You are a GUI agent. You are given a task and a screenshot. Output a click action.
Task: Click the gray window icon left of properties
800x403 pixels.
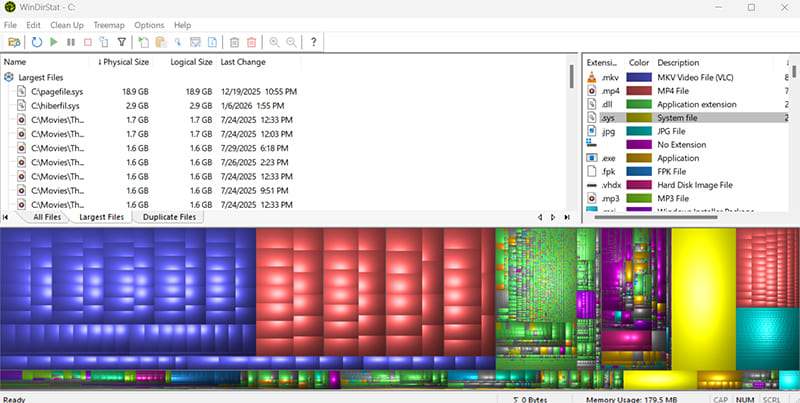tap(195, 42)
